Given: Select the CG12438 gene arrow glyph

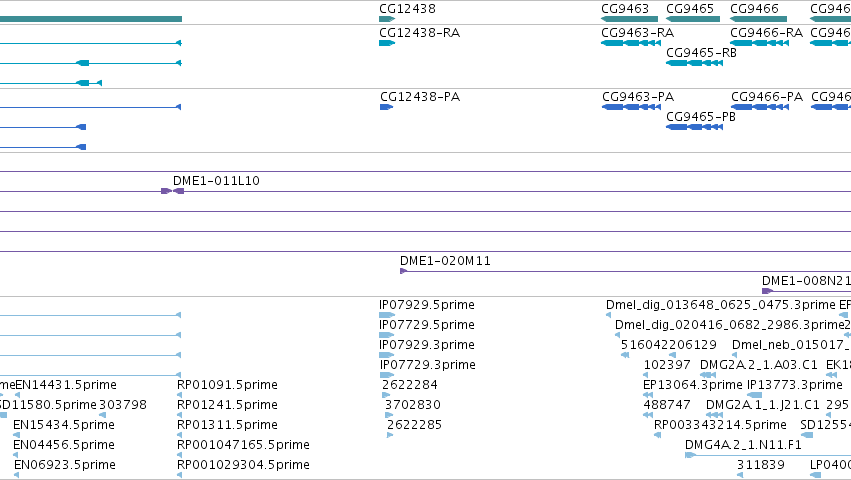Looking at the screenshot, I should (387, 19).
